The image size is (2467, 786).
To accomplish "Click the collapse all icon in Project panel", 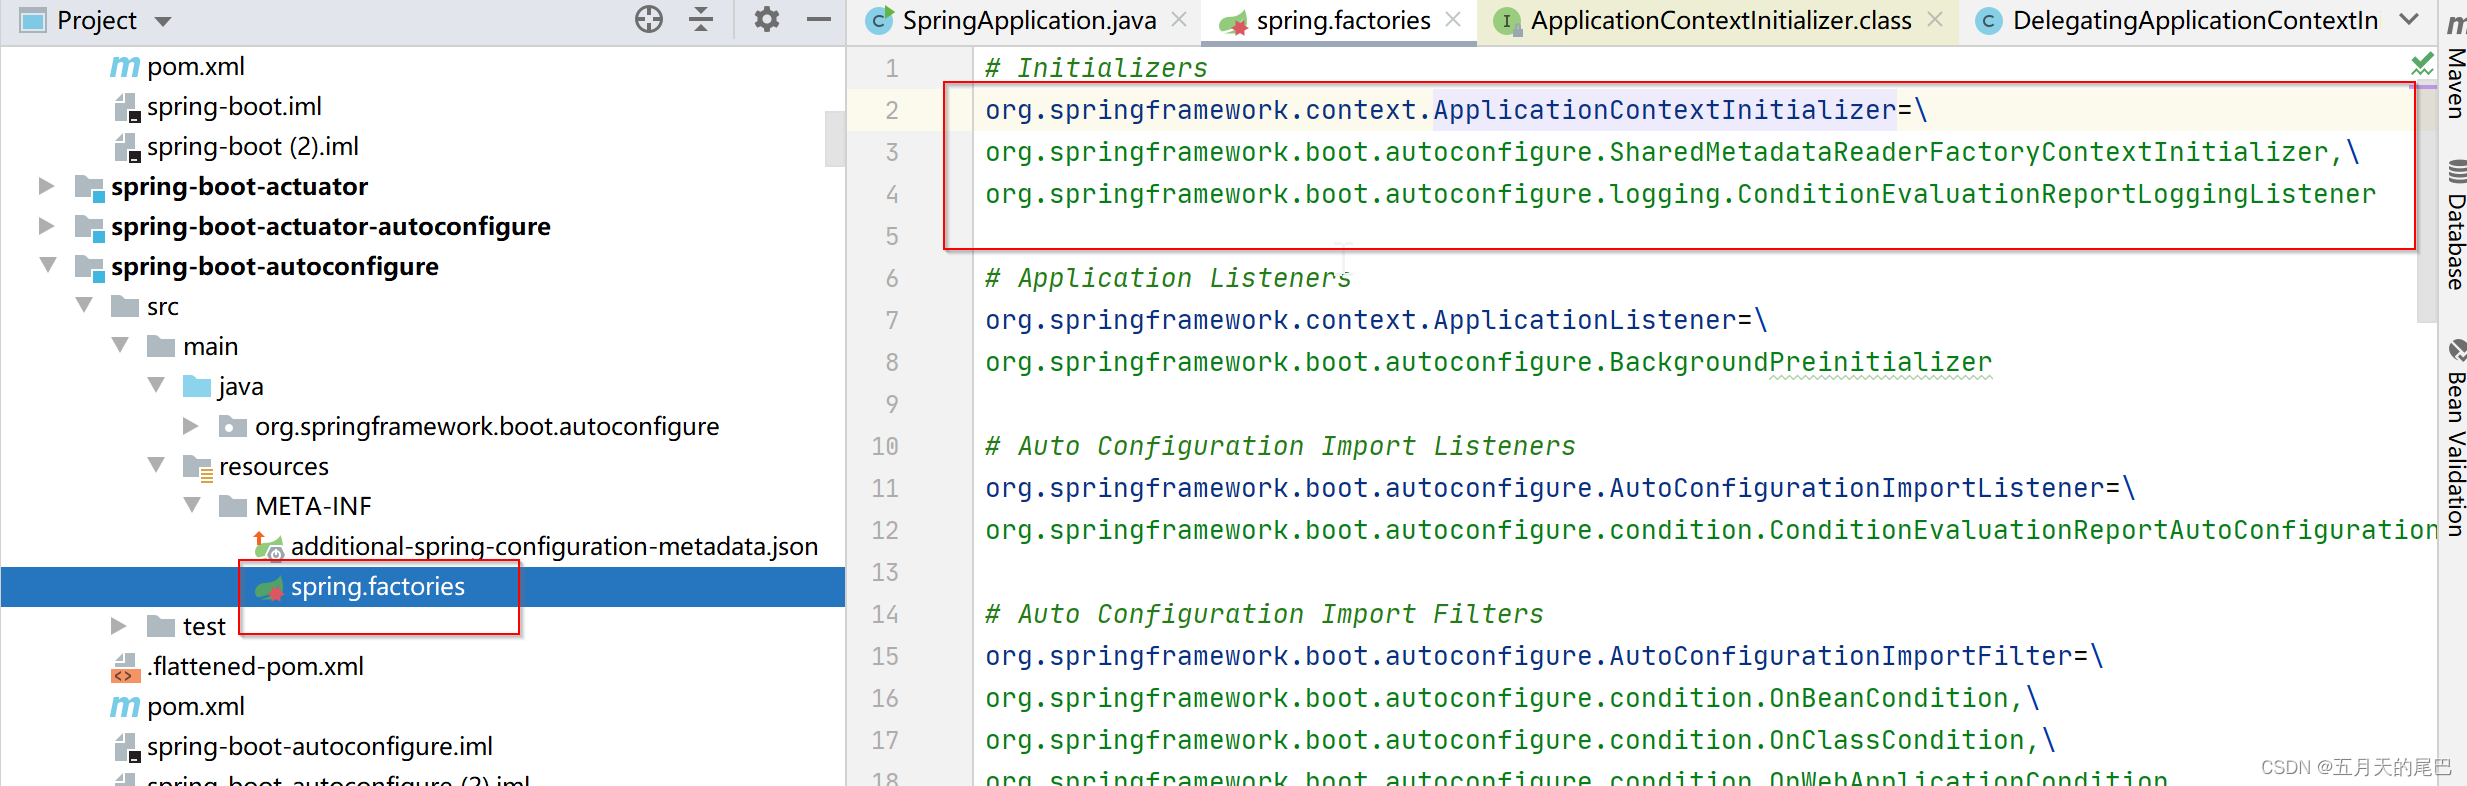I will coord(701,19).
